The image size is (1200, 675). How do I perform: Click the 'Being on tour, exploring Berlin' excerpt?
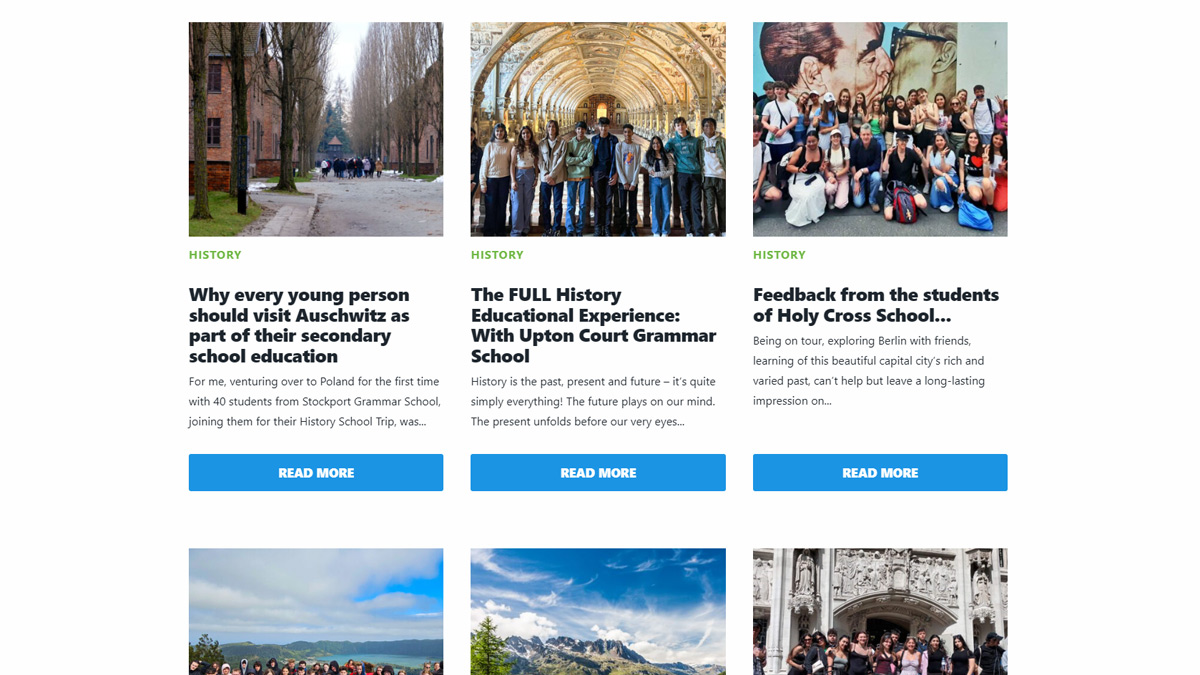pos(869,370)
